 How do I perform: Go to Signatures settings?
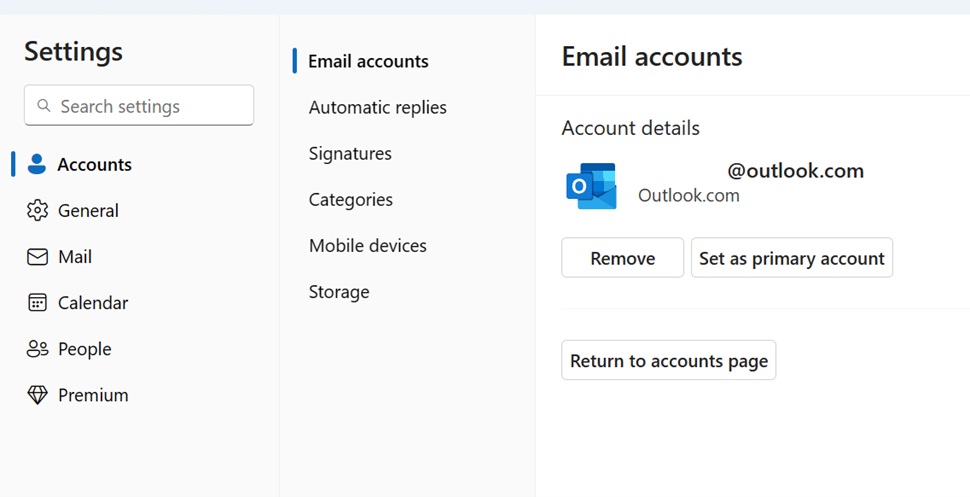coord(350,153)
